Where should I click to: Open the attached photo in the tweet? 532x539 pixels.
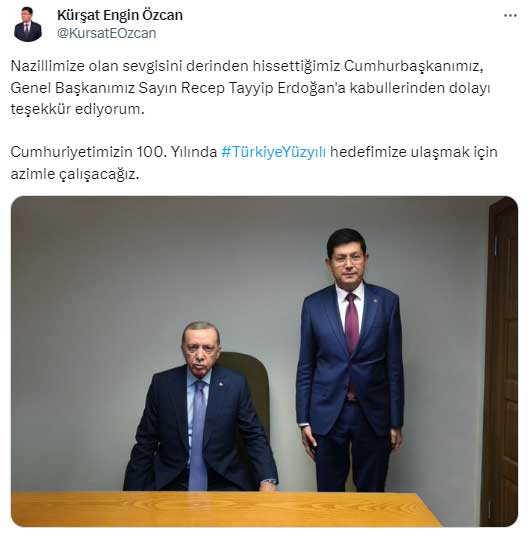coord(264,361)
